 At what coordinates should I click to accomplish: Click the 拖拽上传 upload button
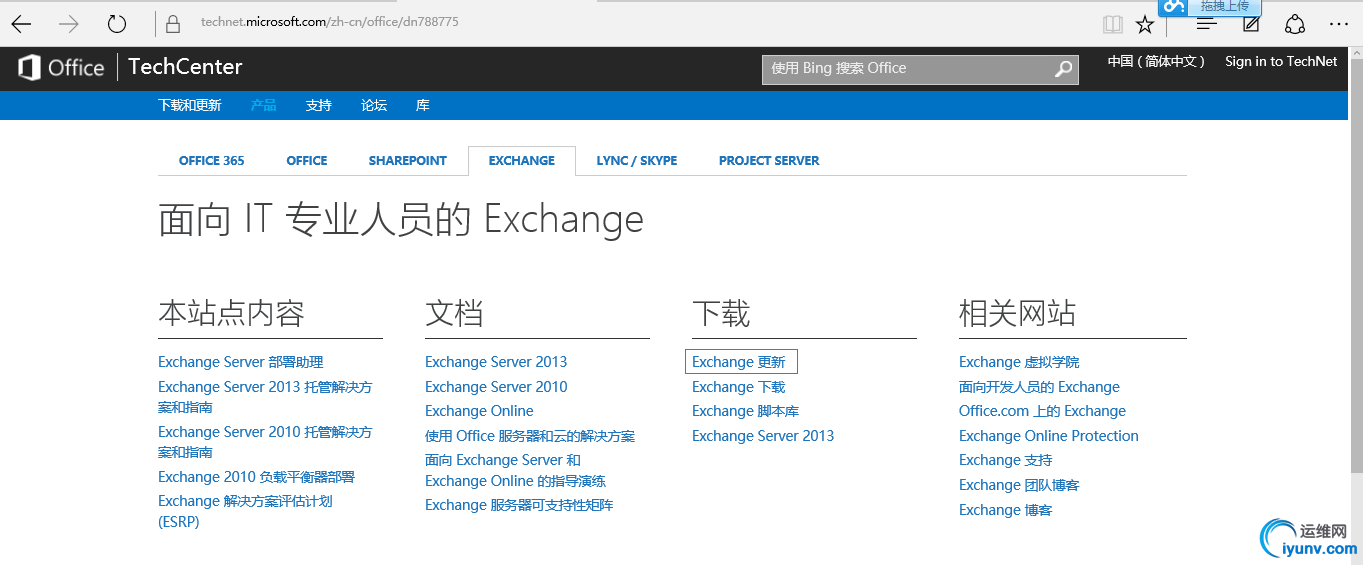(x=1211, y=7)
